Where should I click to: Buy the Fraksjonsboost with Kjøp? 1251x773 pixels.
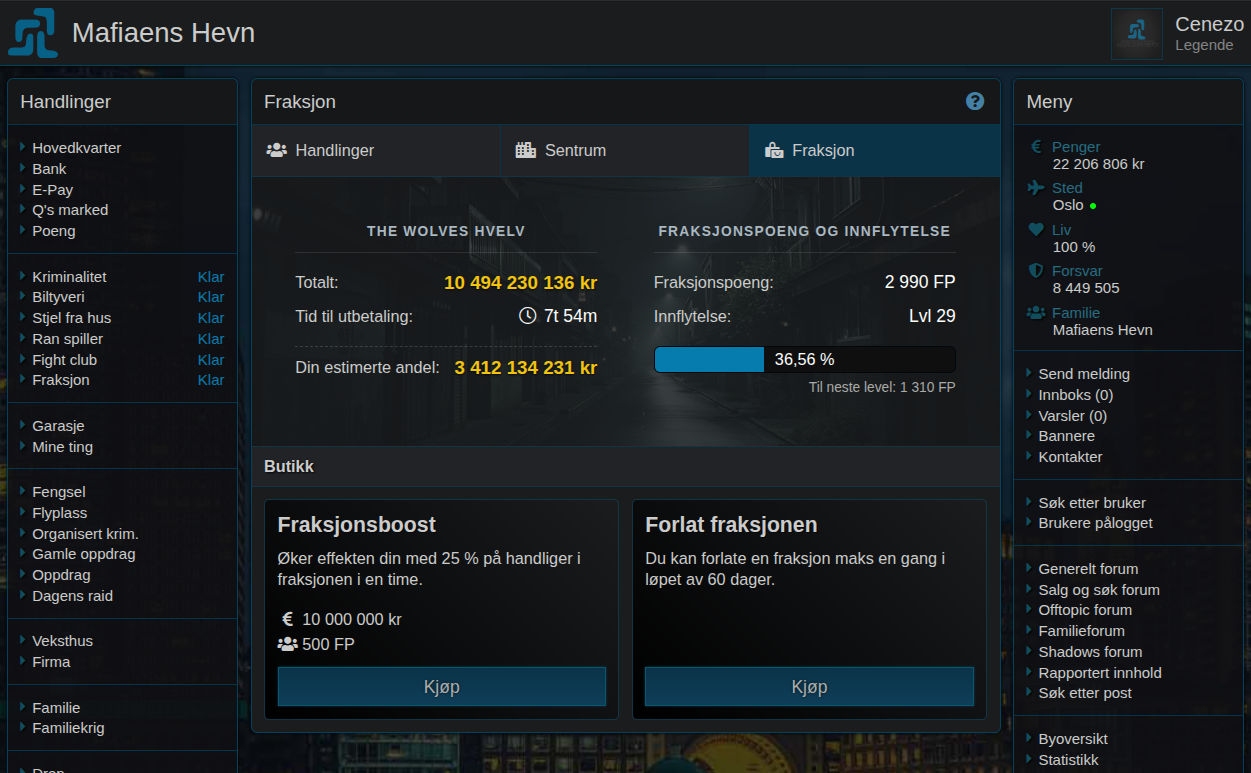[441, 686]
